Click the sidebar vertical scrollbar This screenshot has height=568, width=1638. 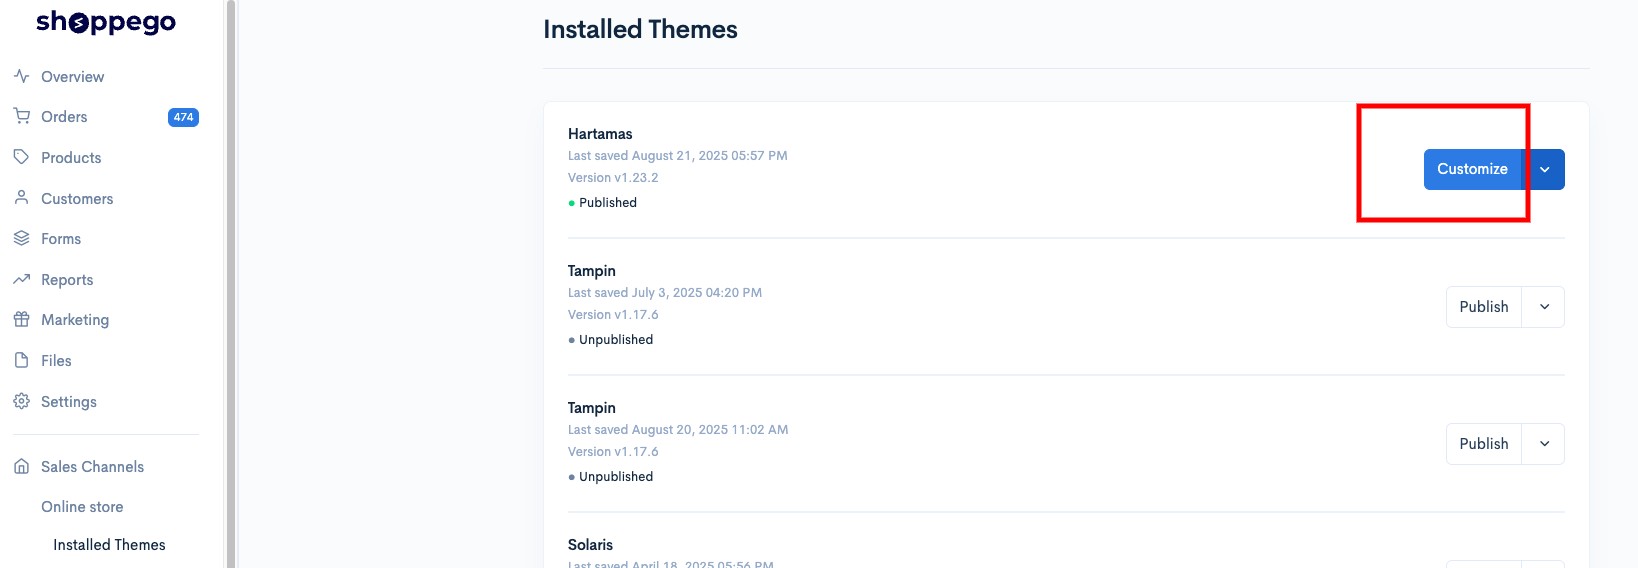[x=231, y=284]
